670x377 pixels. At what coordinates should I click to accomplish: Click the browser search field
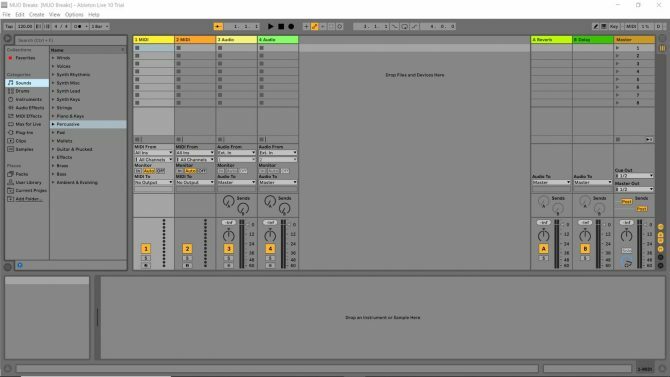[x=71, y=40]
